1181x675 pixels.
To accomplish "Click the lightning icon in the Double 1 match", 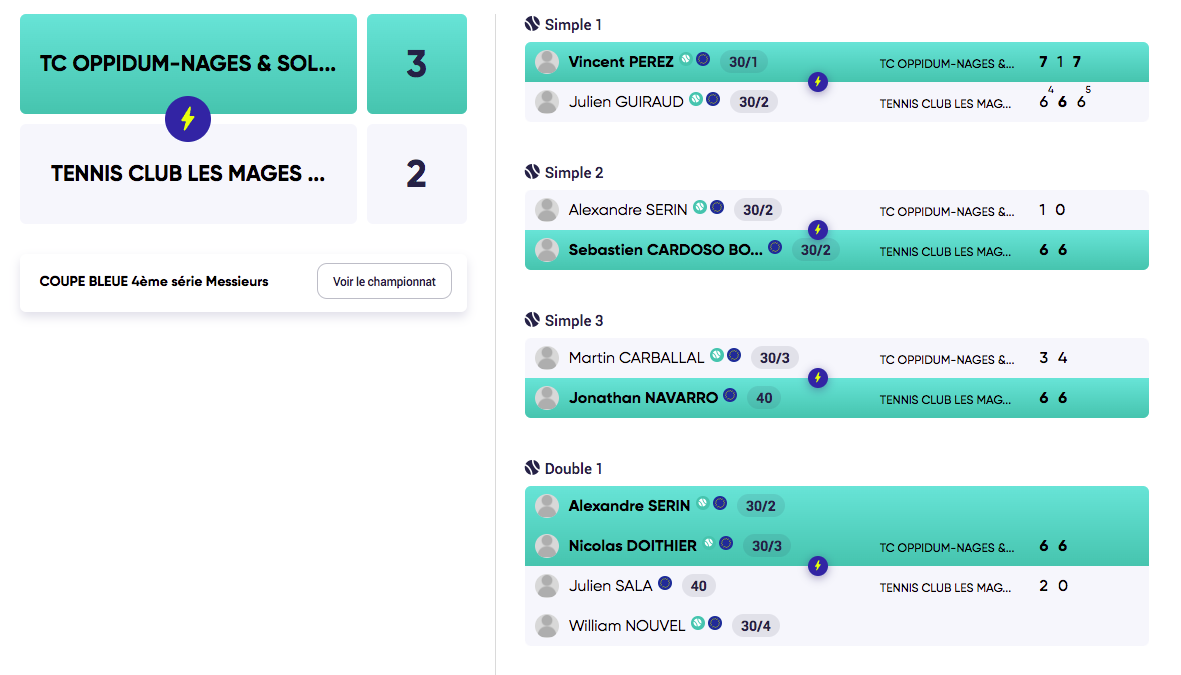I will (818, 566).
